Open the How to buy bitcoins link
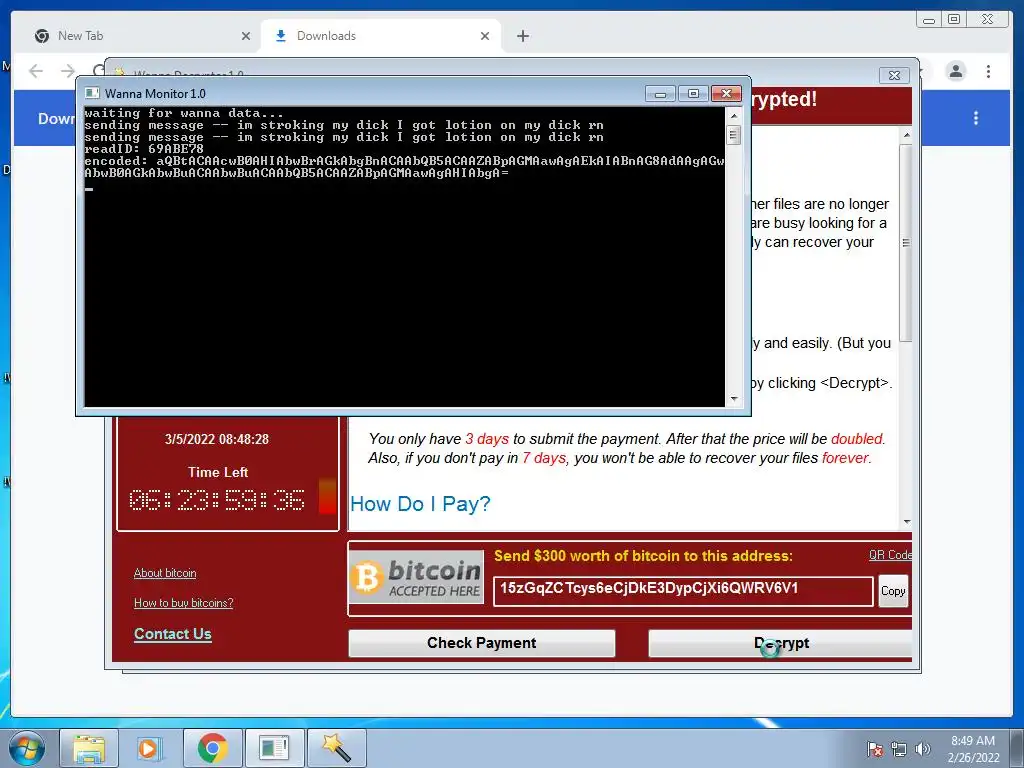Image resolution: width=1024 pixels, height=768 pixels. tap(184, 603)
